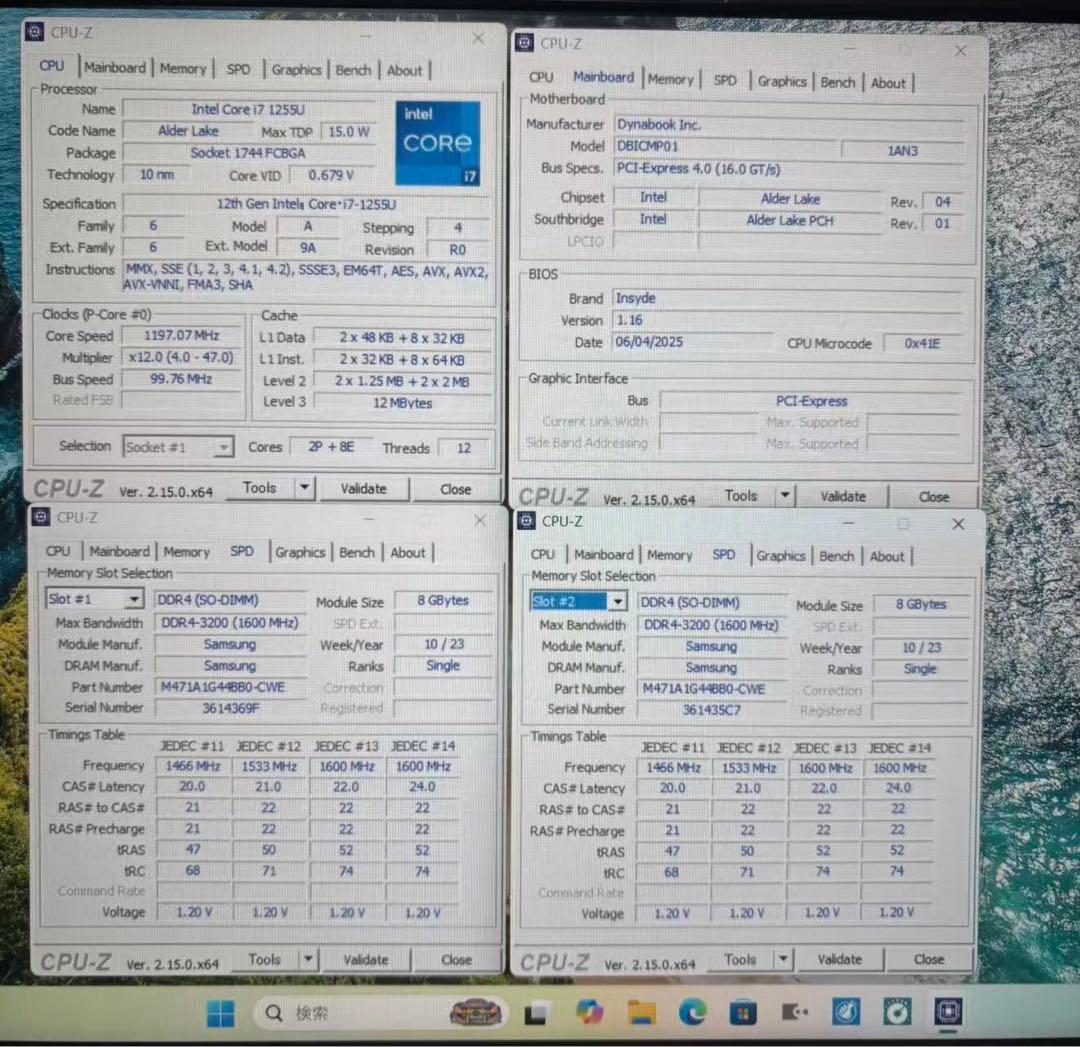
Task: Click Validate in the Slot #2 window
Action: coord(840,959)
